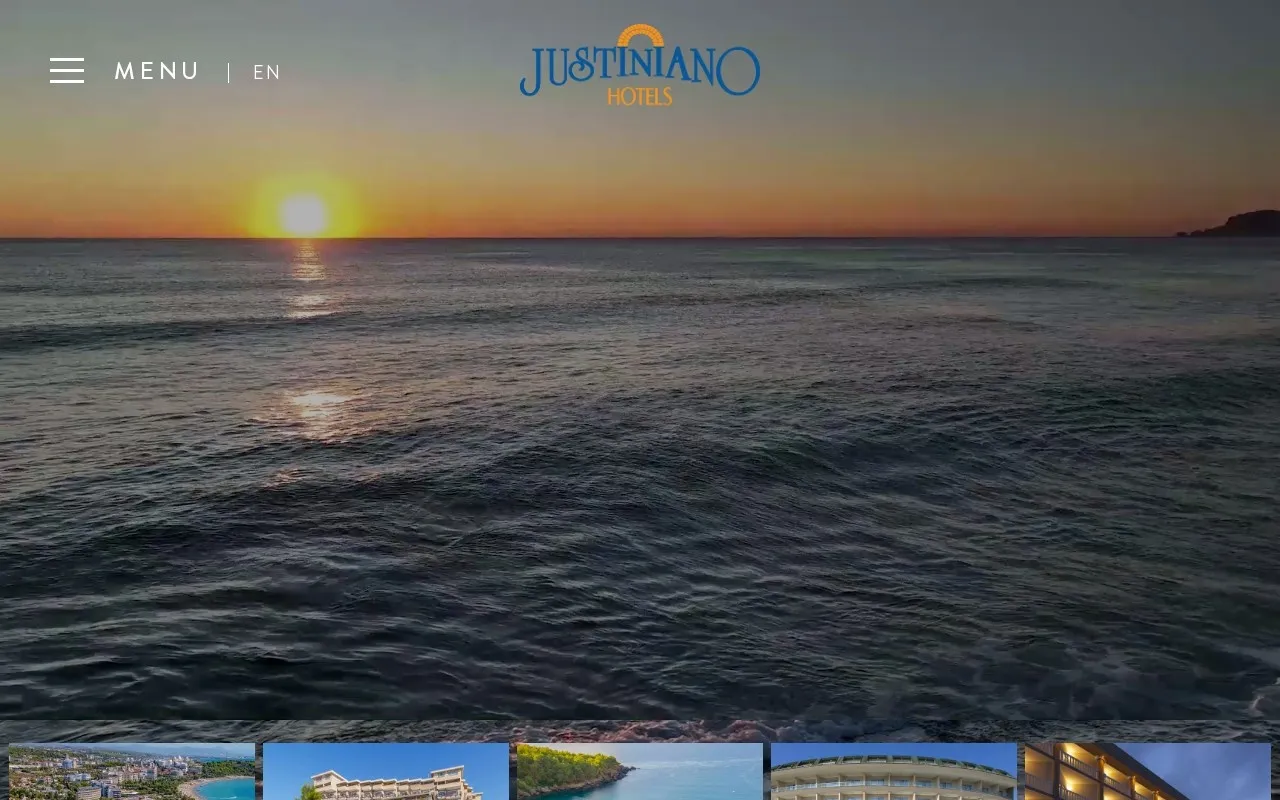Open the EN language selector
Image resolution: width=1280 pixels, height=800 pixels.
pyautogui.click(x=267, y=73)
